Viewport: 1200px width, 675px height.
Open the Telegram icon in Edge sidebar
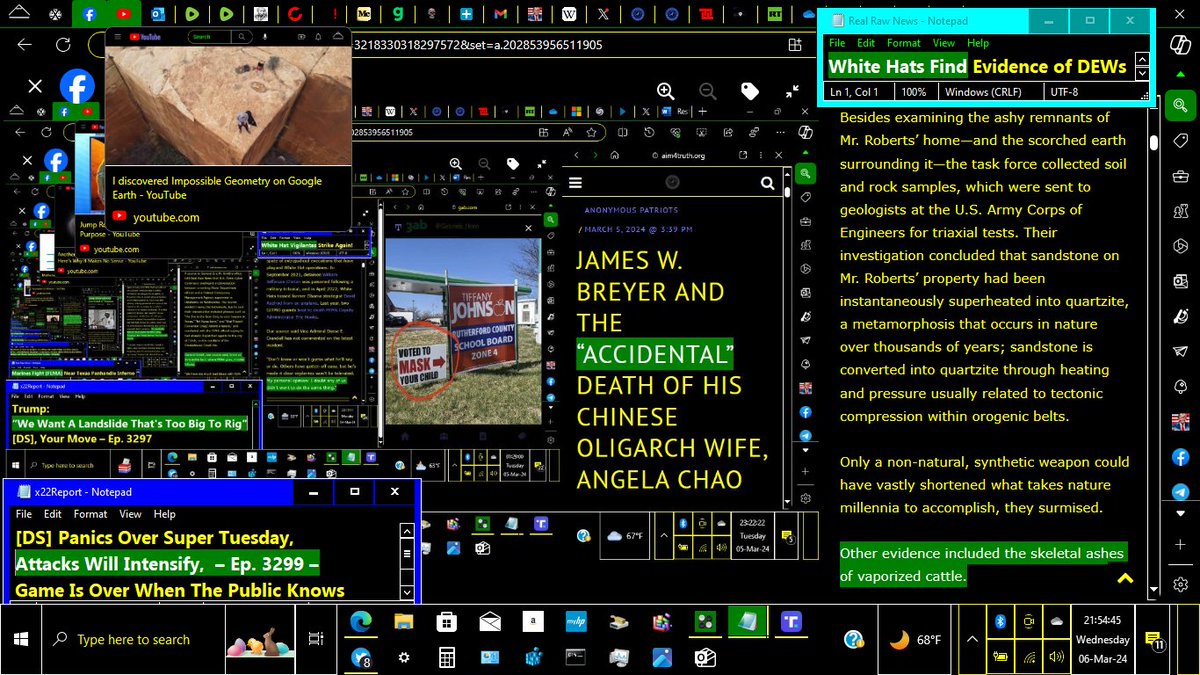1180,492
